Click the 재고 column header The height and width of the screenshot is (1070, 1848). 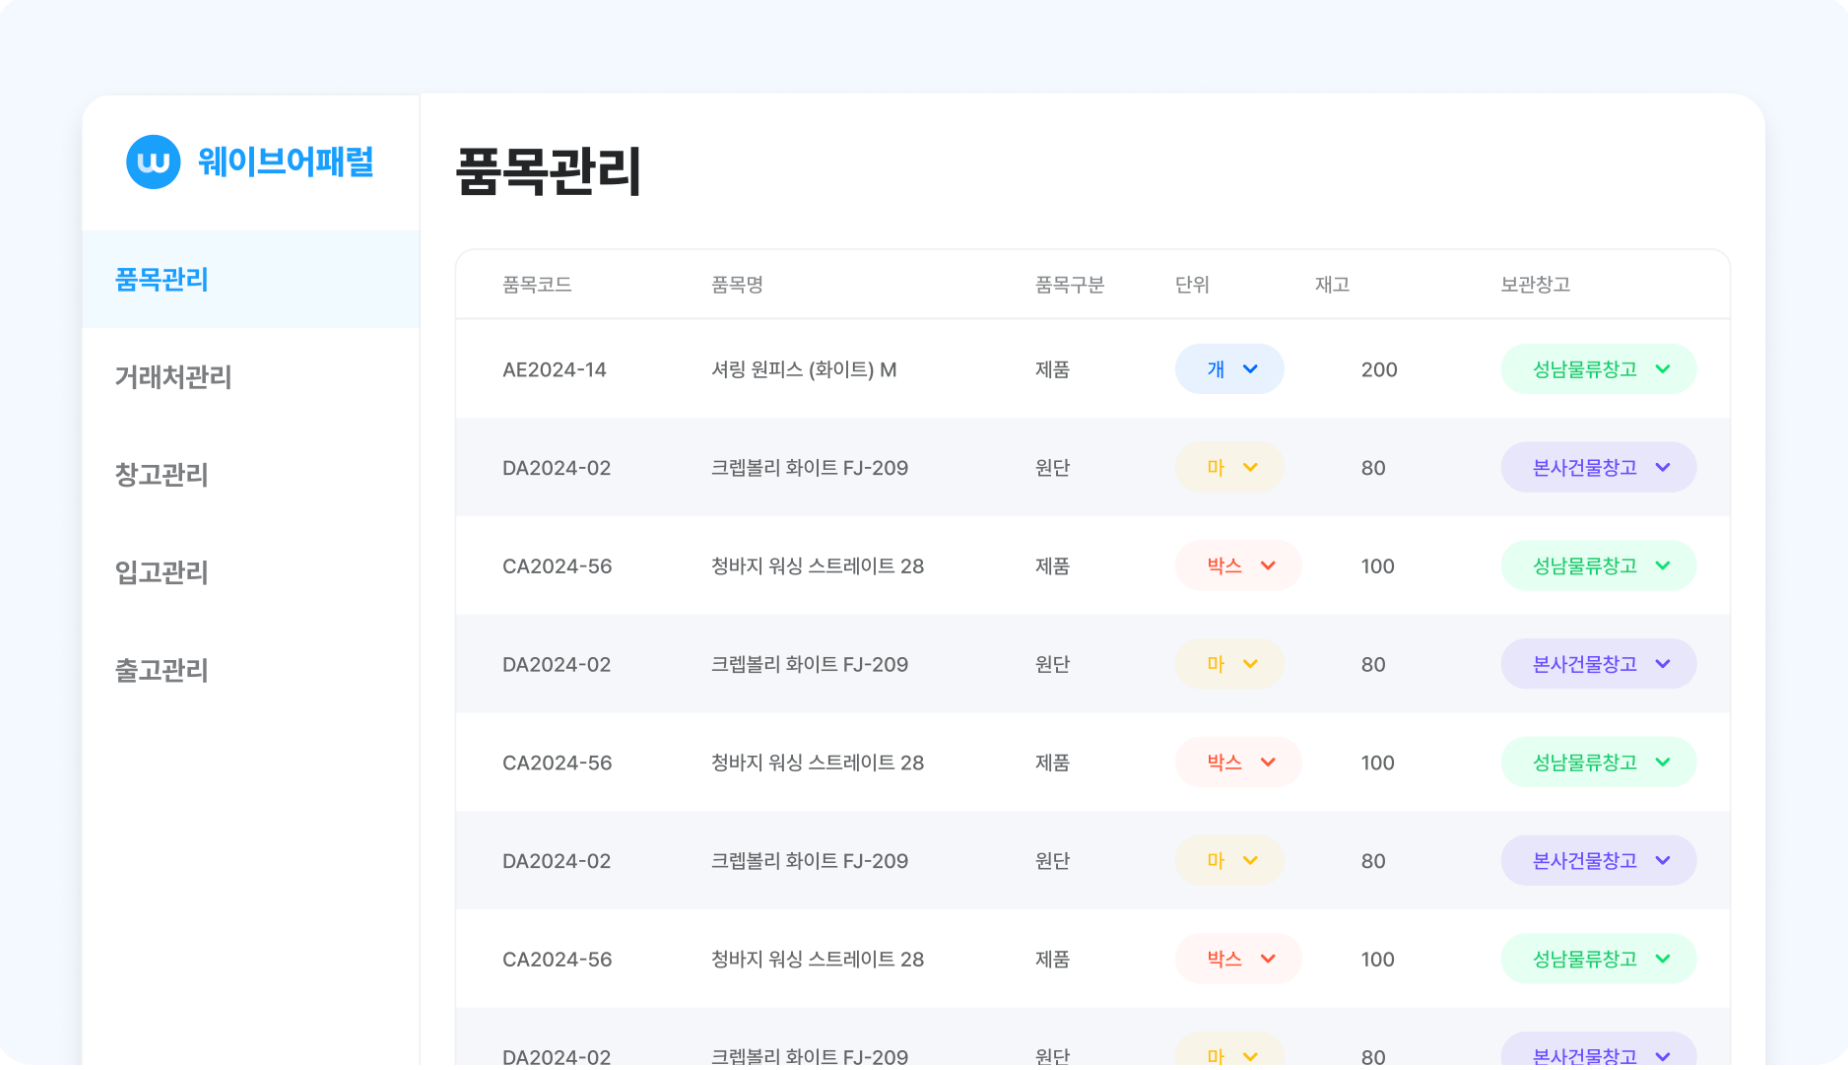coord(1331,284)
